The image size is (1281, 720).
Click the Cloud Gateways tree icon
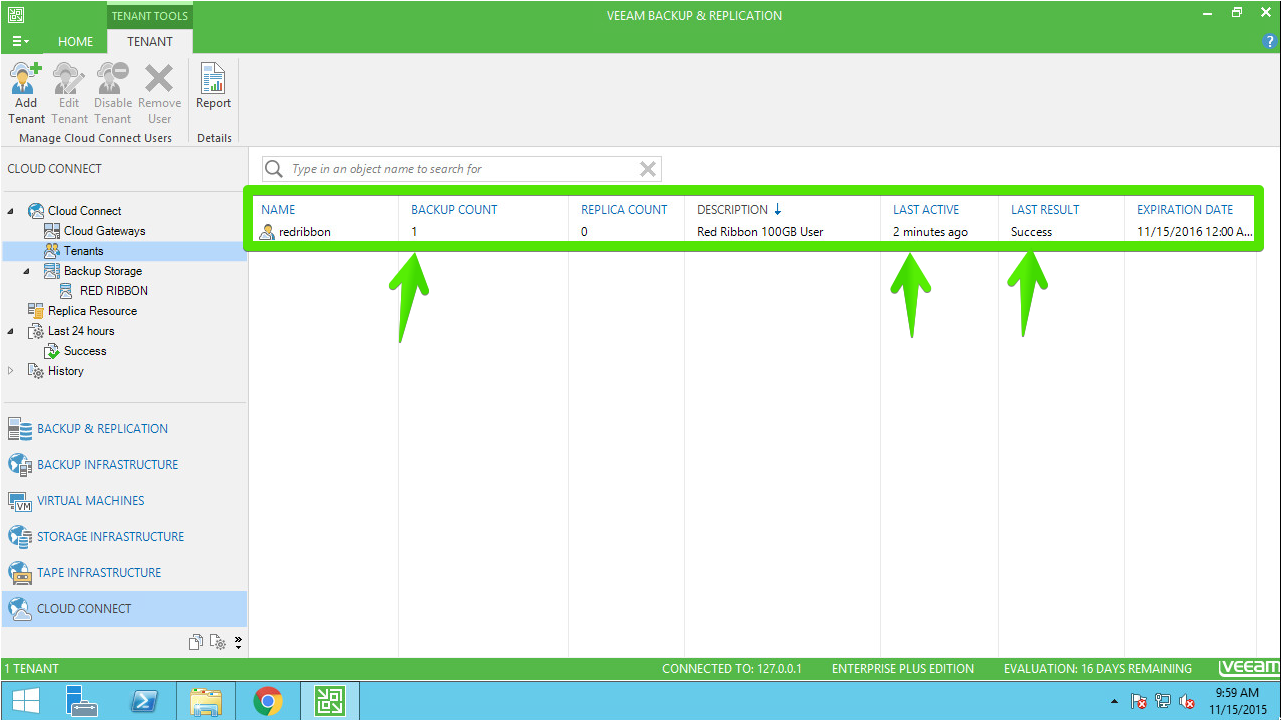52,231
